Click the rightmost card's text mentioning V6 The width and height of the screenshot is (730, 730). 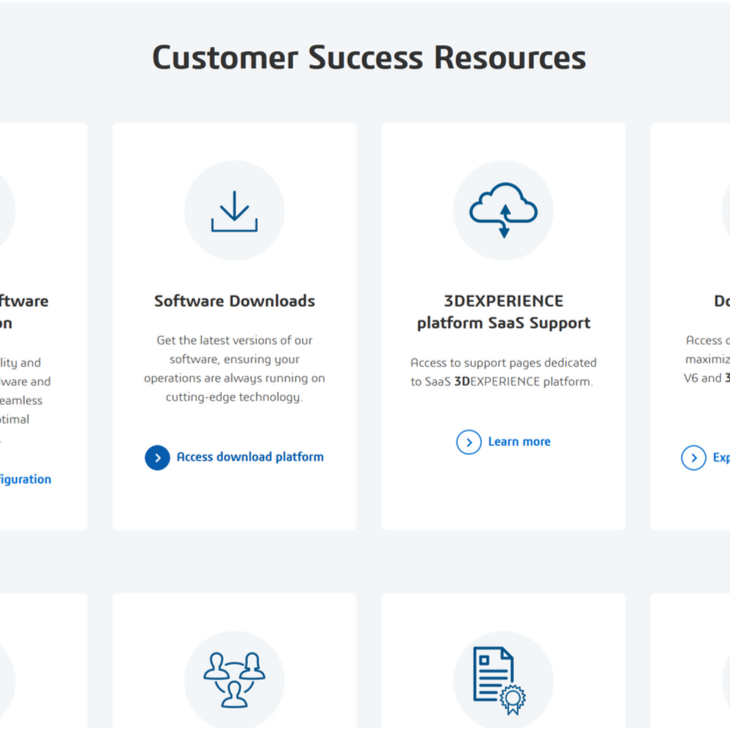(x=706, y=378)
